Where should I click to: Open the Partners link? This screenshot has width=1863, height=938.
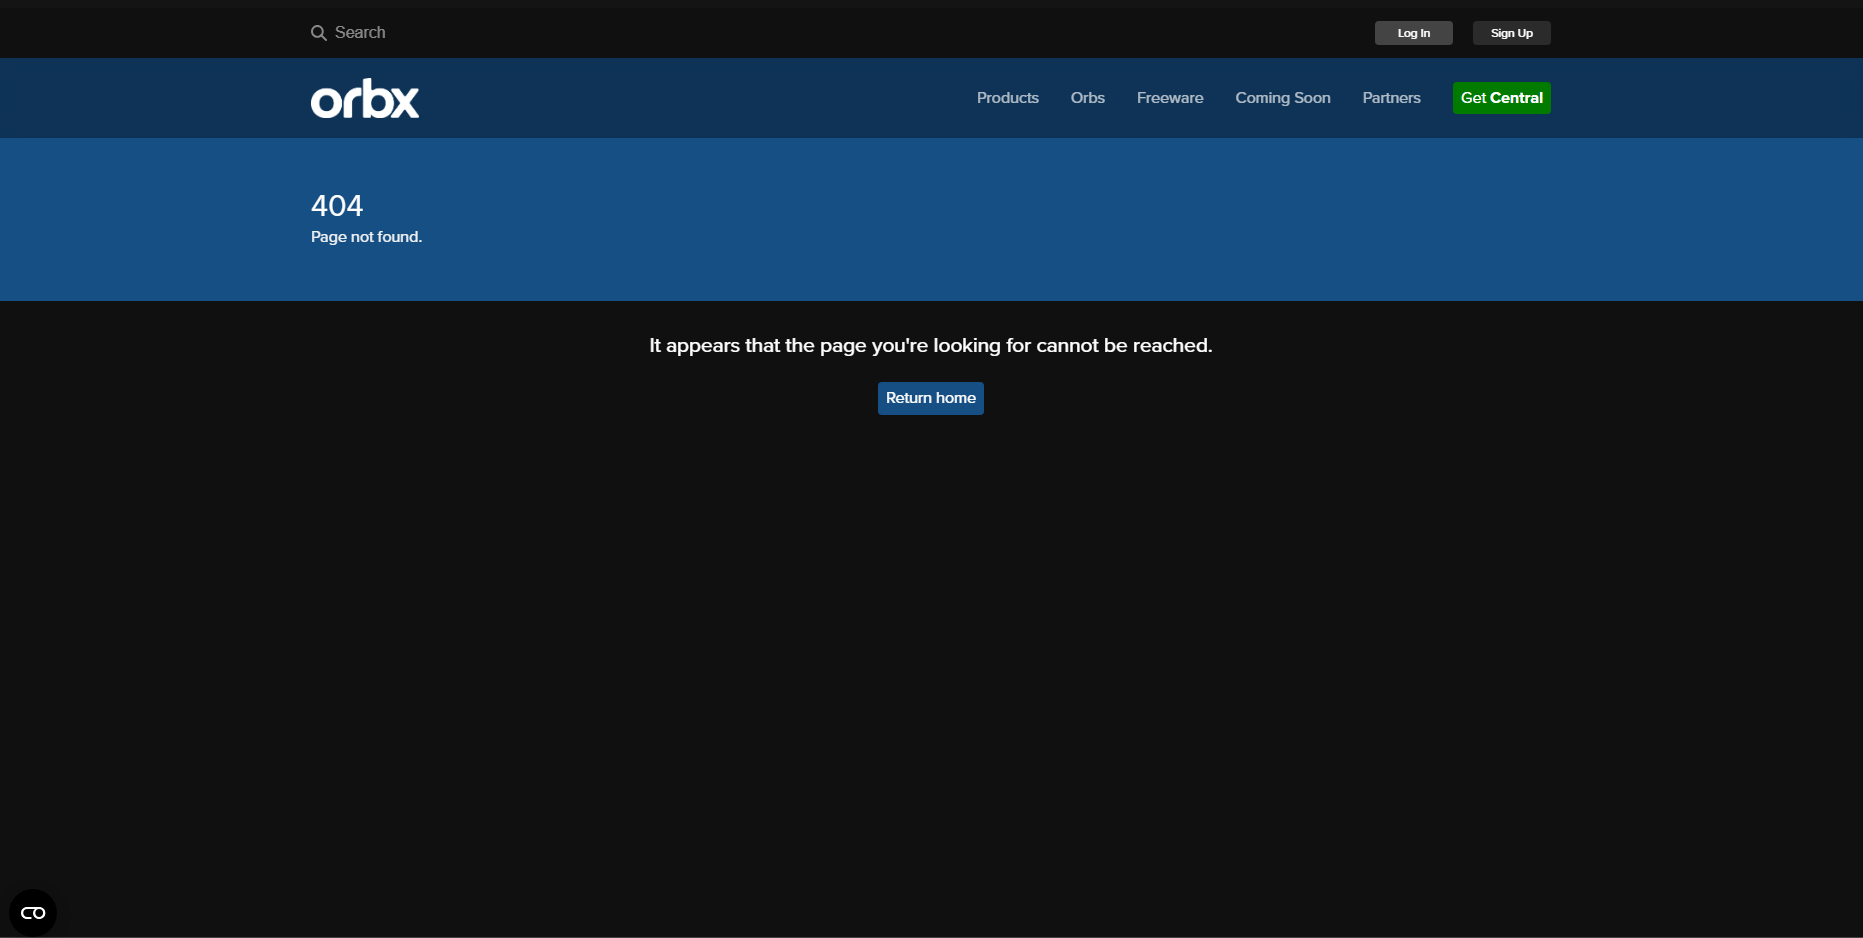1391,98
